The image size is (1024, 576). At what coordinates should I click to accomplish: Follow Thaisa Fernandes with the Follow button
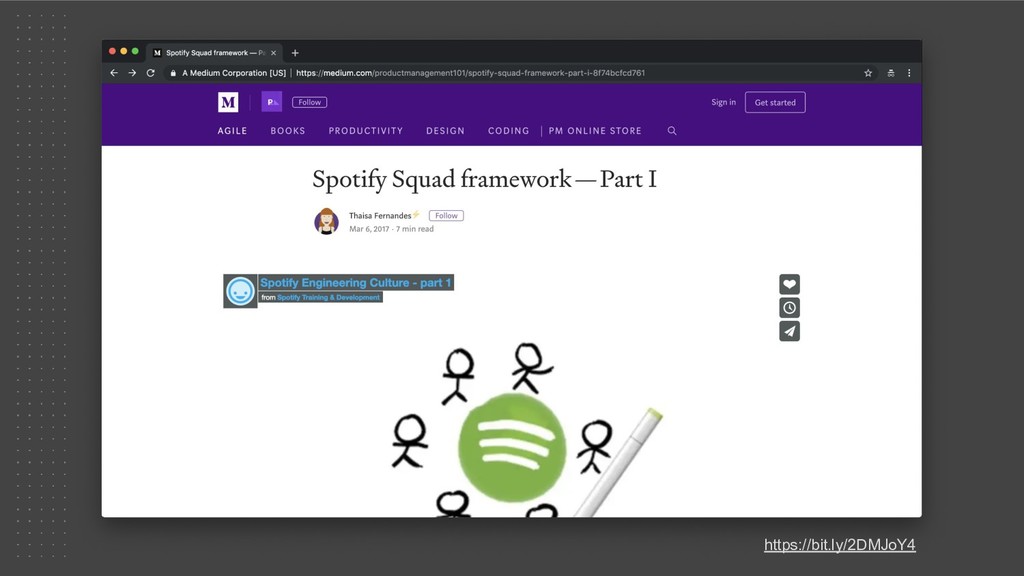click(x=446, y=216)
